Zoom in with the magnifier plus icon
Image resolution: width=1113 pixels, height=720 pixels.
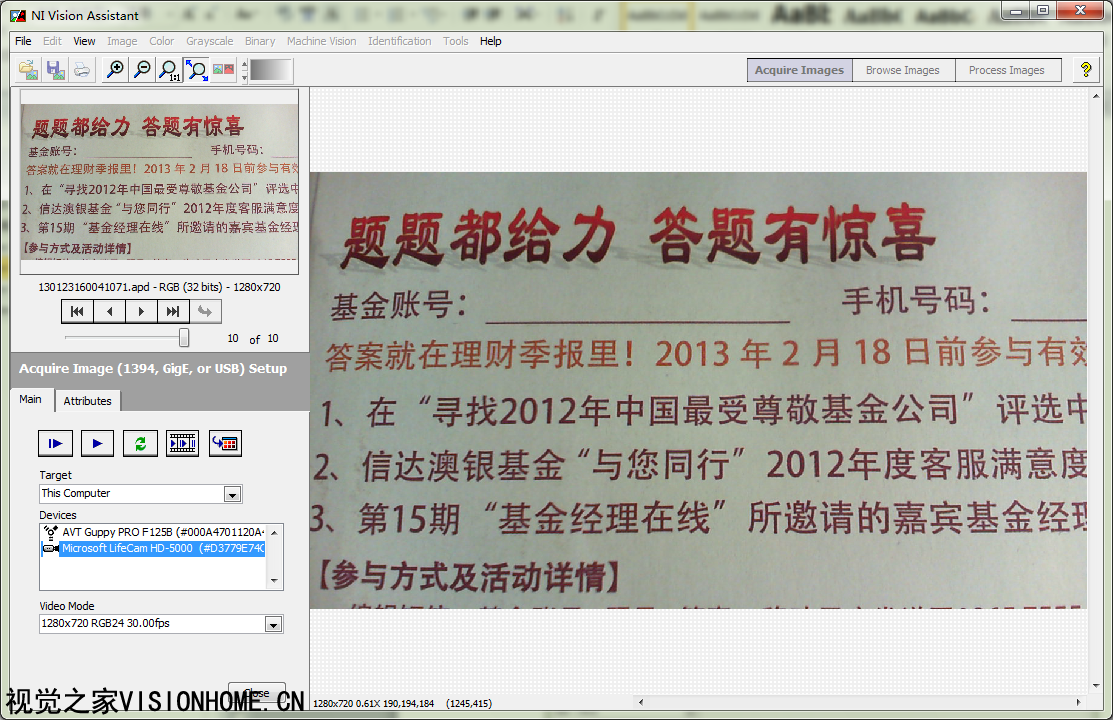(x=116, y=70)
